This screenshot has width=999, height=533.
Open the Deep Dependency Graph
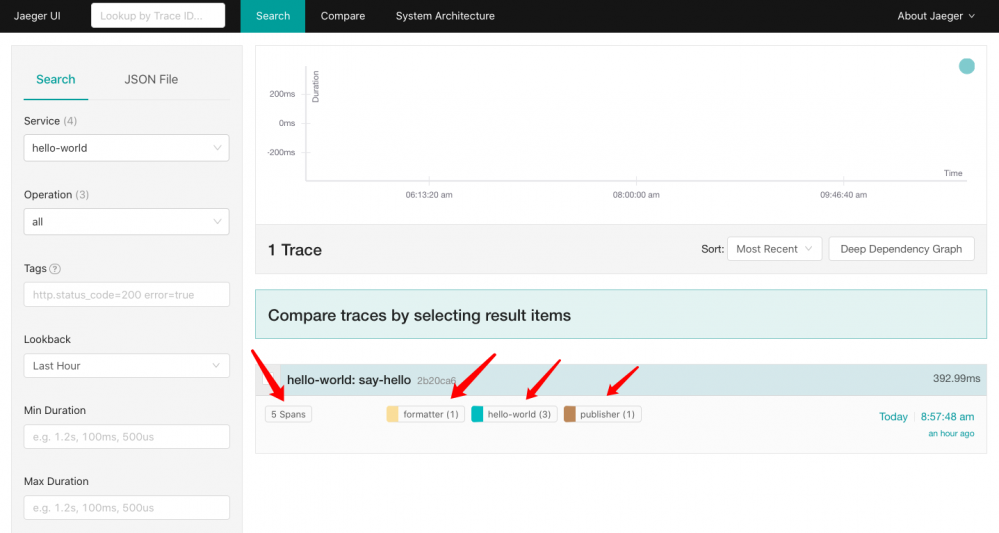click(x=901, y=249)
